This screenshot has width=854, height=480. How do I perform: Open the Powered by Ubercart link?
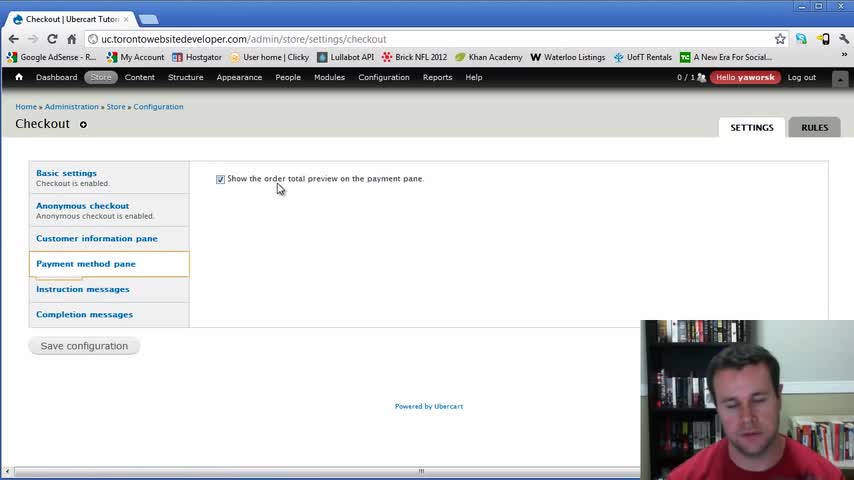coord(429,406)
